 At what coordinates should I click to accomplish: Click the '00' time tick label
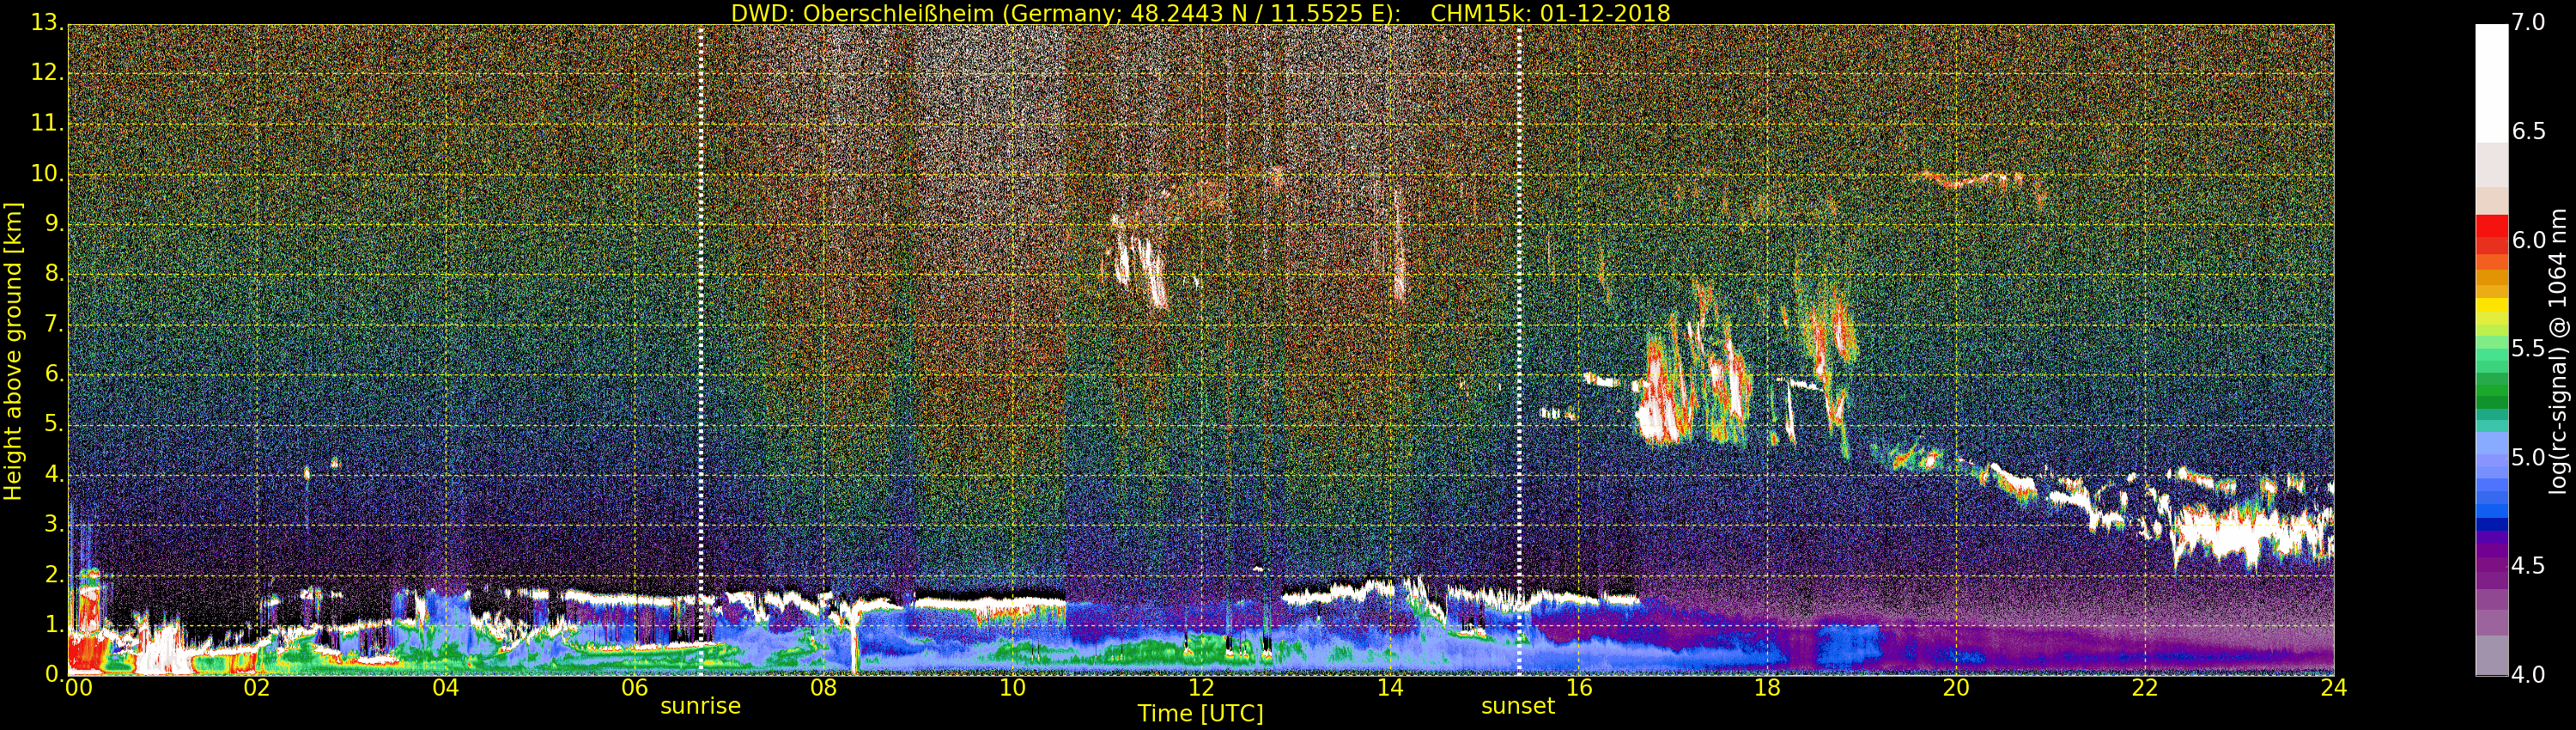pyautogui.click(x=78, y=688)
